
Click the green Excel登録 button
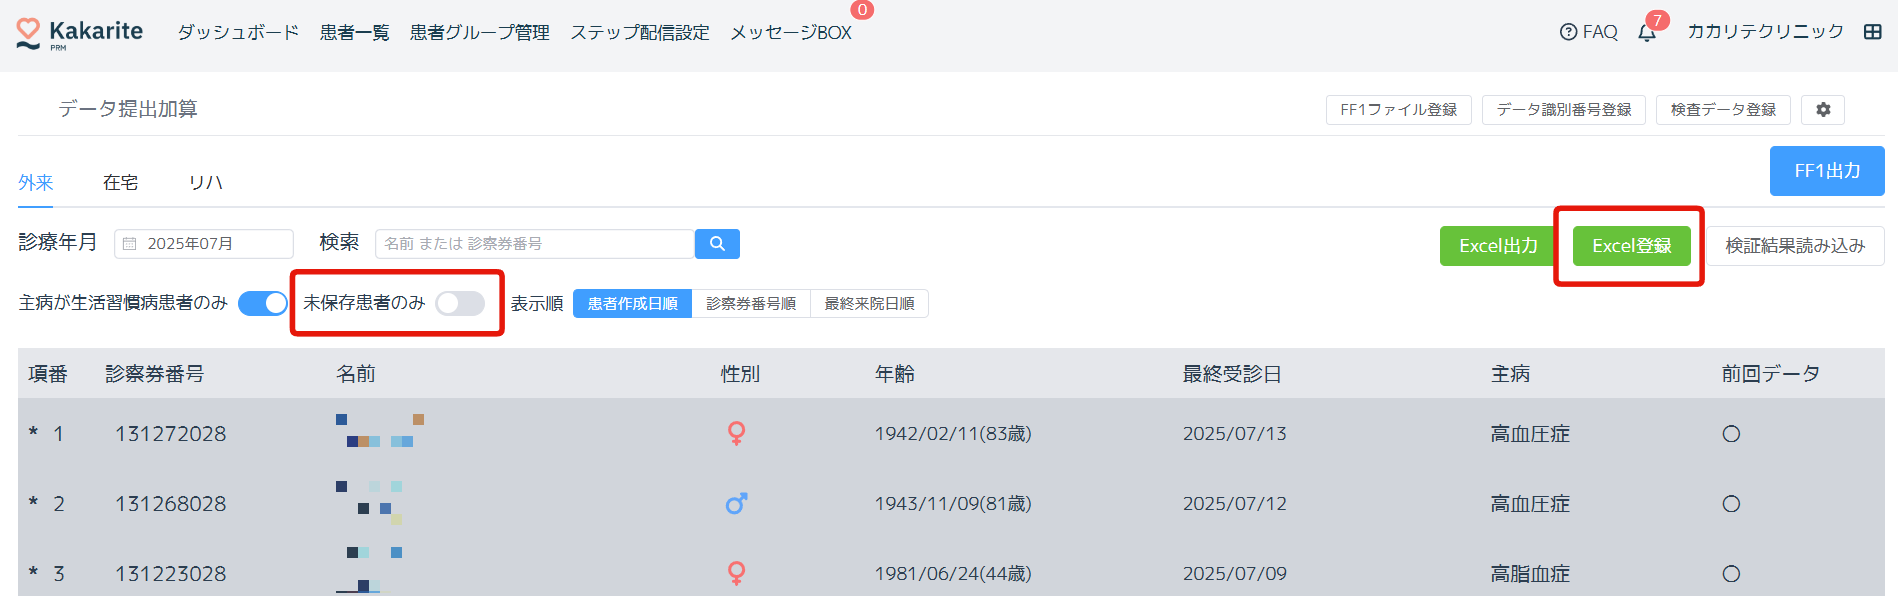pyautogui.click(x=1631, y=246)
